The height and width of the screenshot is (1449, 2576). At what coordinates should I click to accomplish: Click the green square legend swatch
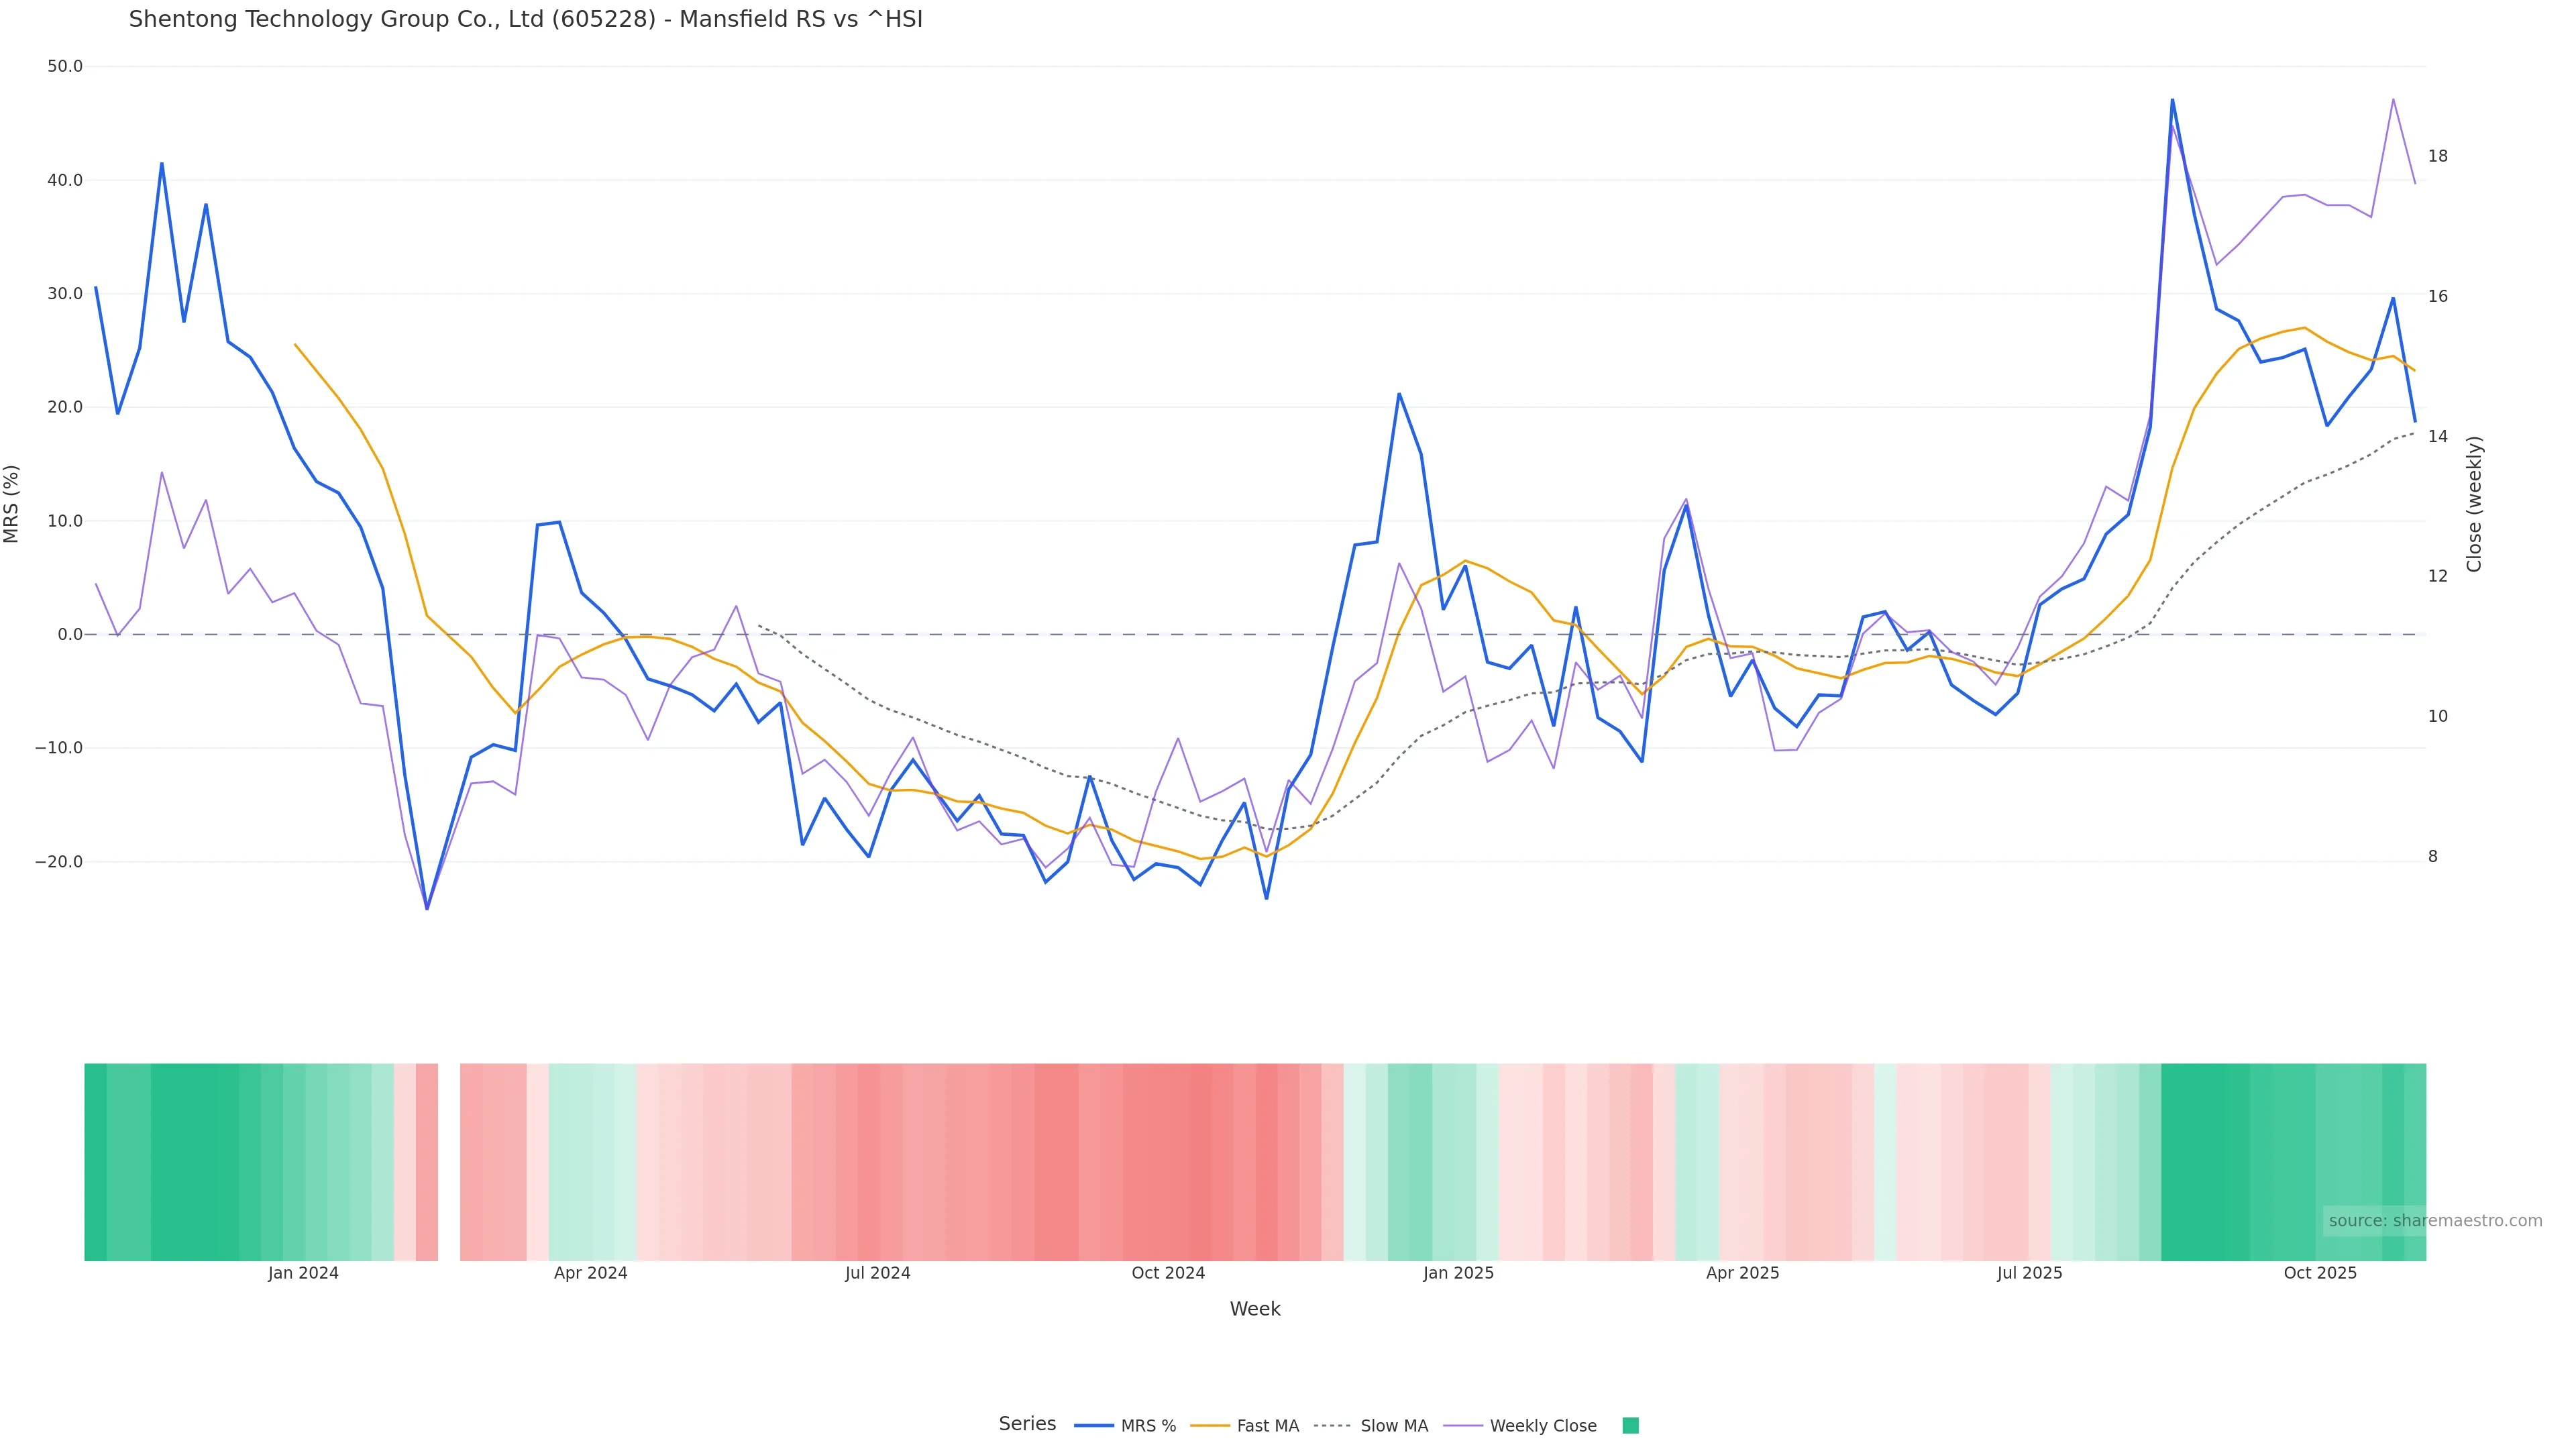1630,1426
